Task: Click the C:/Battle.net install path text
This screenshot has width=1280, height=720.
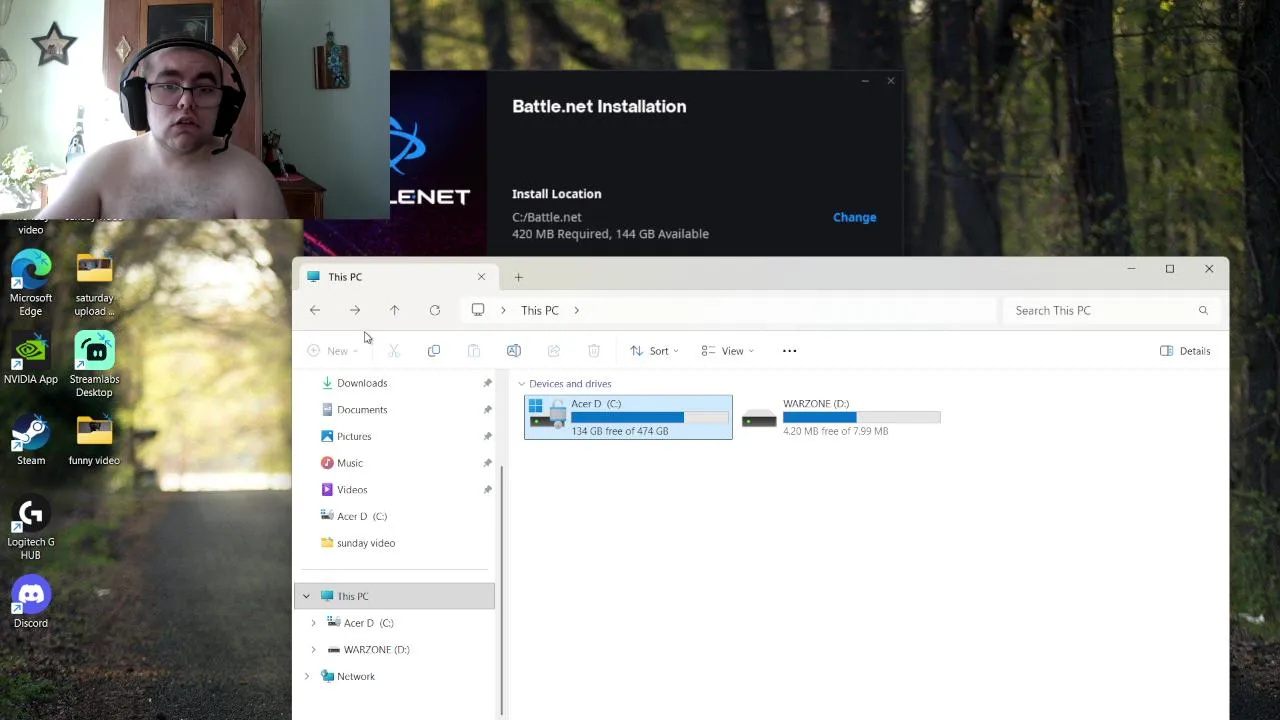Action: [546, 217]
